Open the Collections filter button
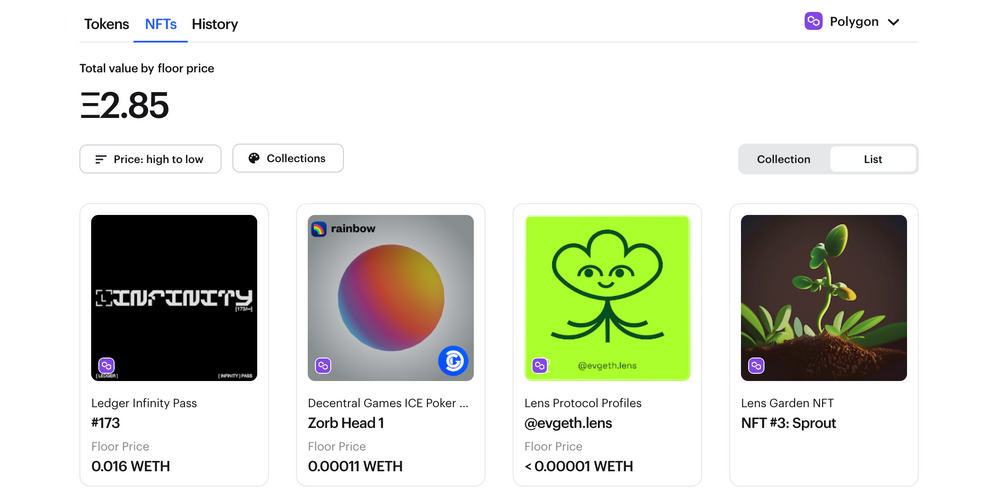 point(288,158)
